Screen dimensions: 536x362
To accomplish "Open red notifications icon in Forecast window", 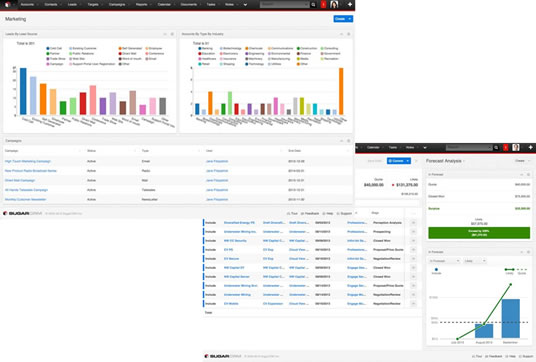I will tap(506, 148).
